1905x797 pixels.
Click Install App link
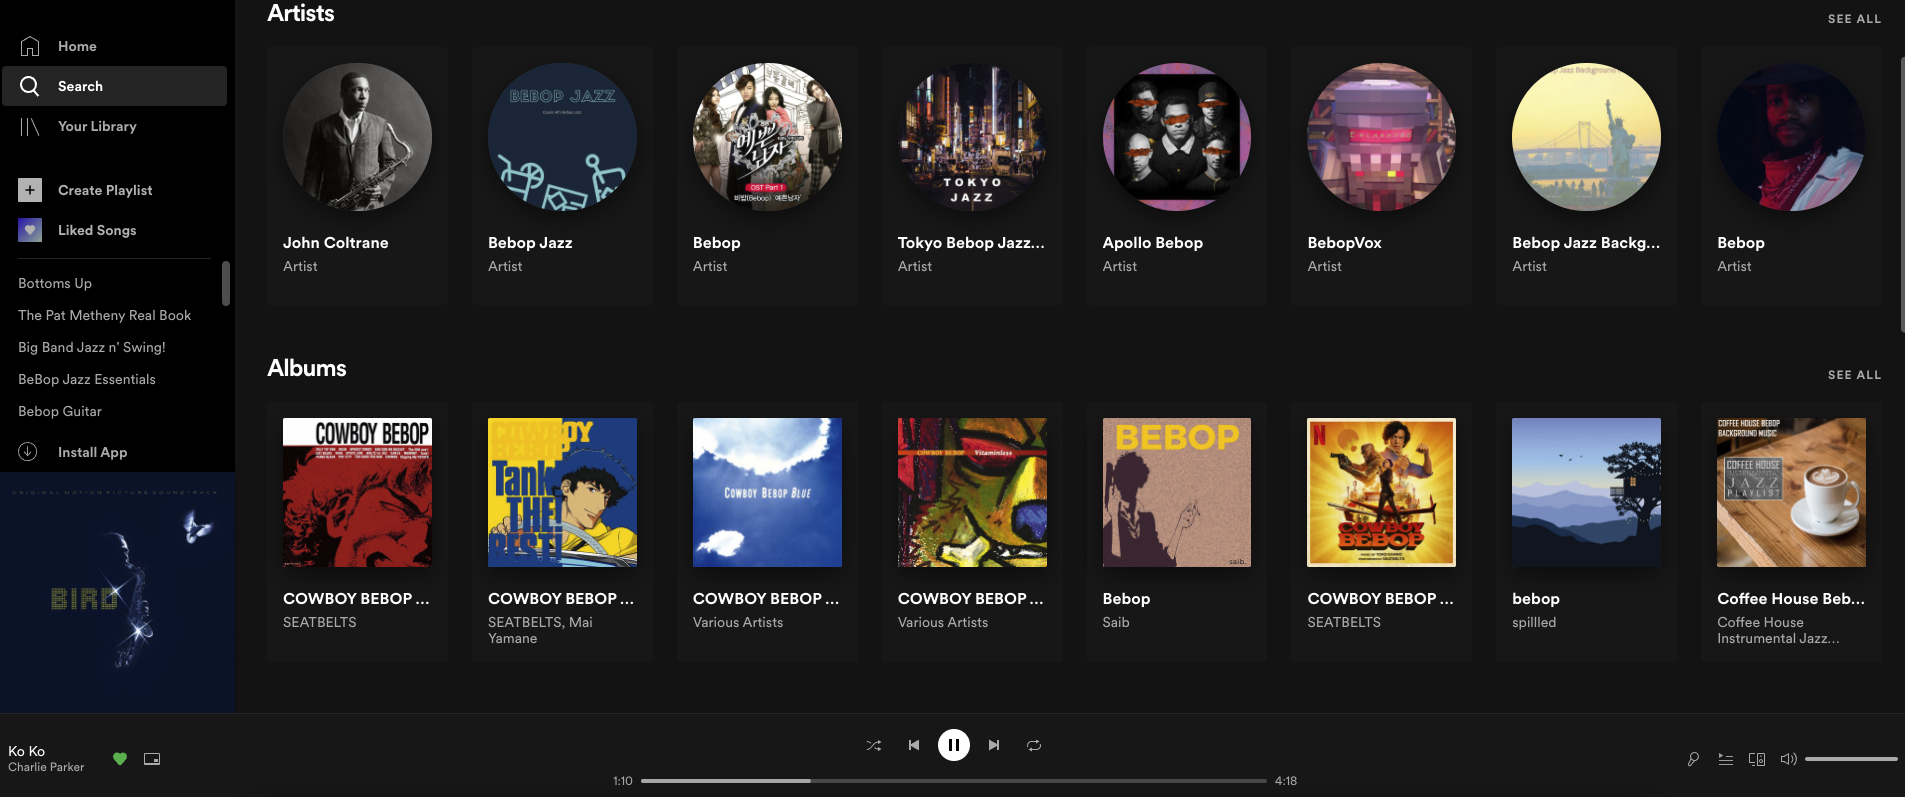click(92, 452)
